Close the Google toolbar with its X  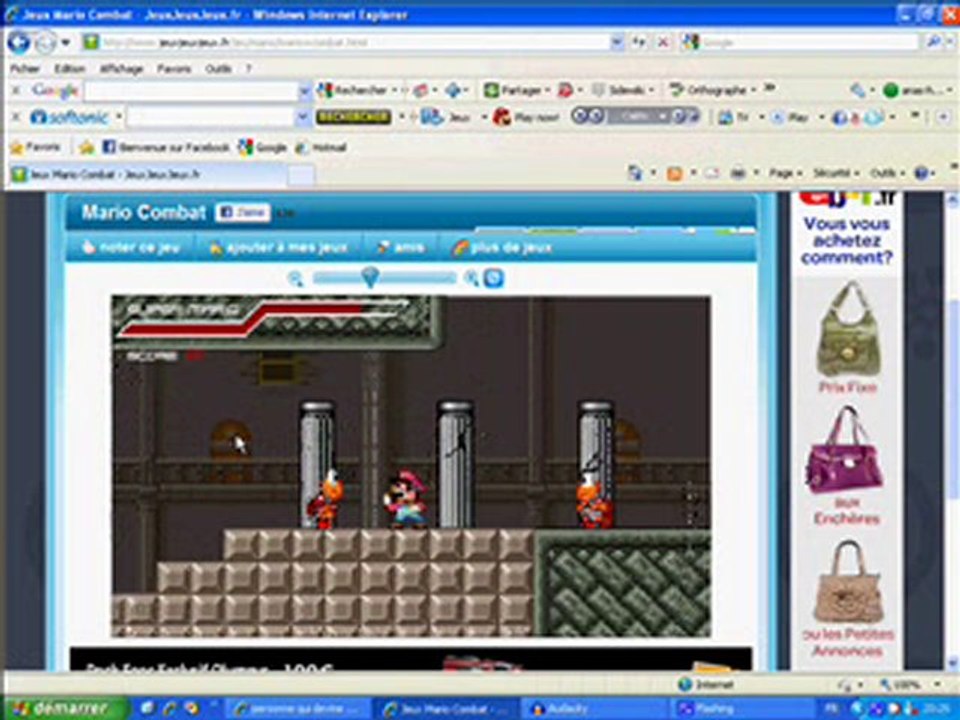click(x=17, y=91)
